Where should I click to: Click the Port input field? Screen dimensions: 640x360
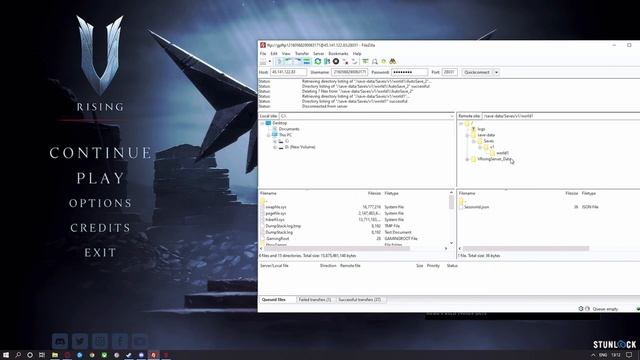[x=450, y=72]
